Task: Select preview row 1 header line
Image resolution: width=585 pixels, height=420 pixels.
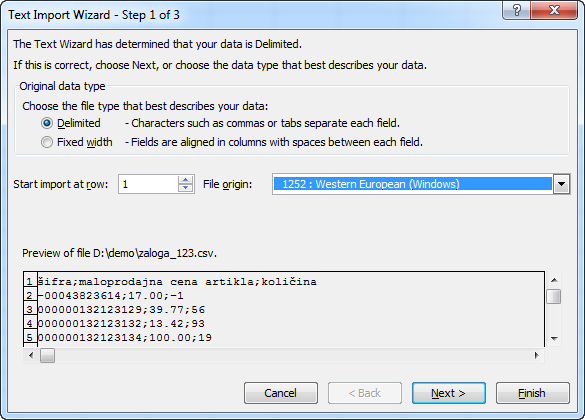Action: click(x=177, y=282)
